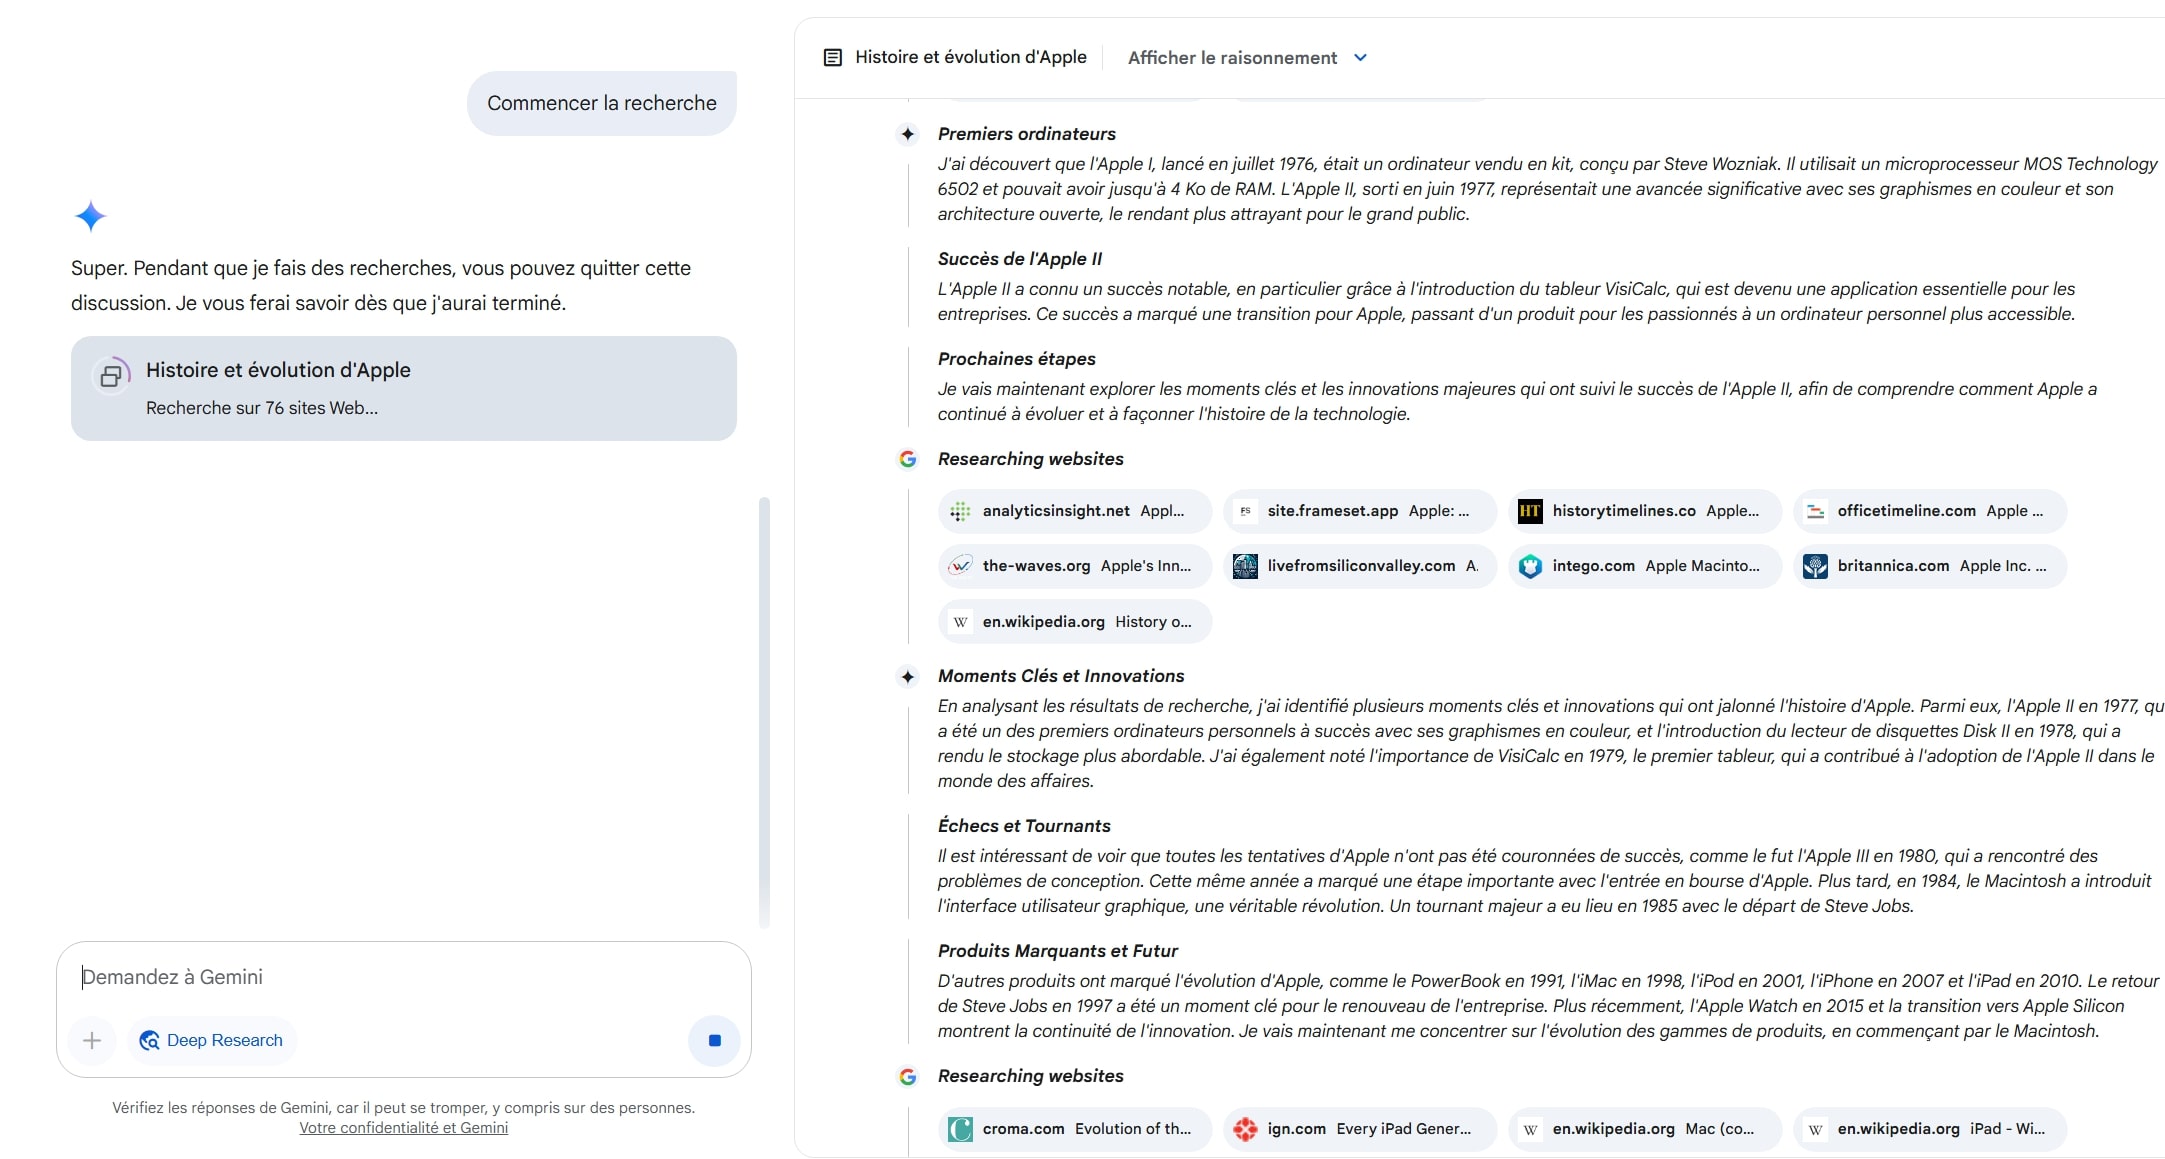2165x1159 pixels.
Task: Click the document icon beside Histoire et évolution d'Apple header
Action: [x=832, y=58]
